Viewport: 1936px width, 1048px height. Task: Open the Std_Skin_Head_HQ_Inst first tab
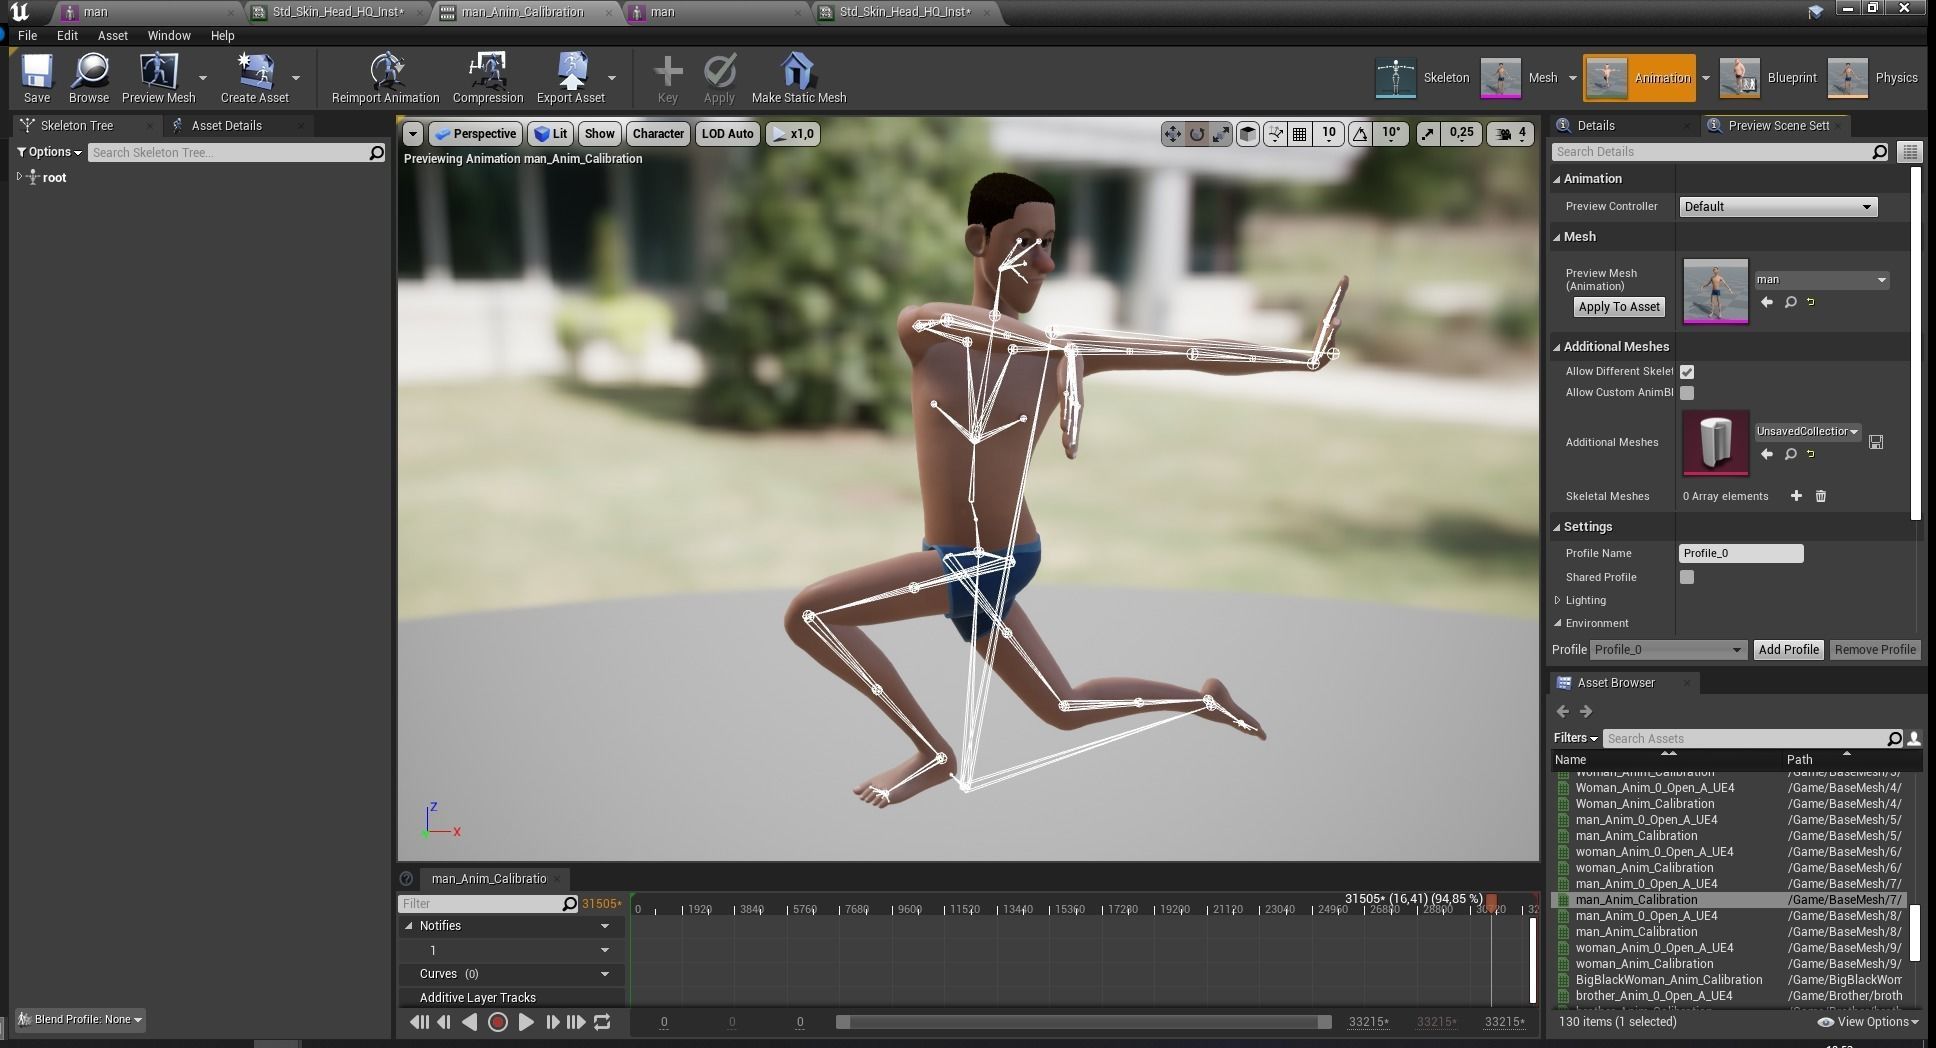[x=338, y=12]
